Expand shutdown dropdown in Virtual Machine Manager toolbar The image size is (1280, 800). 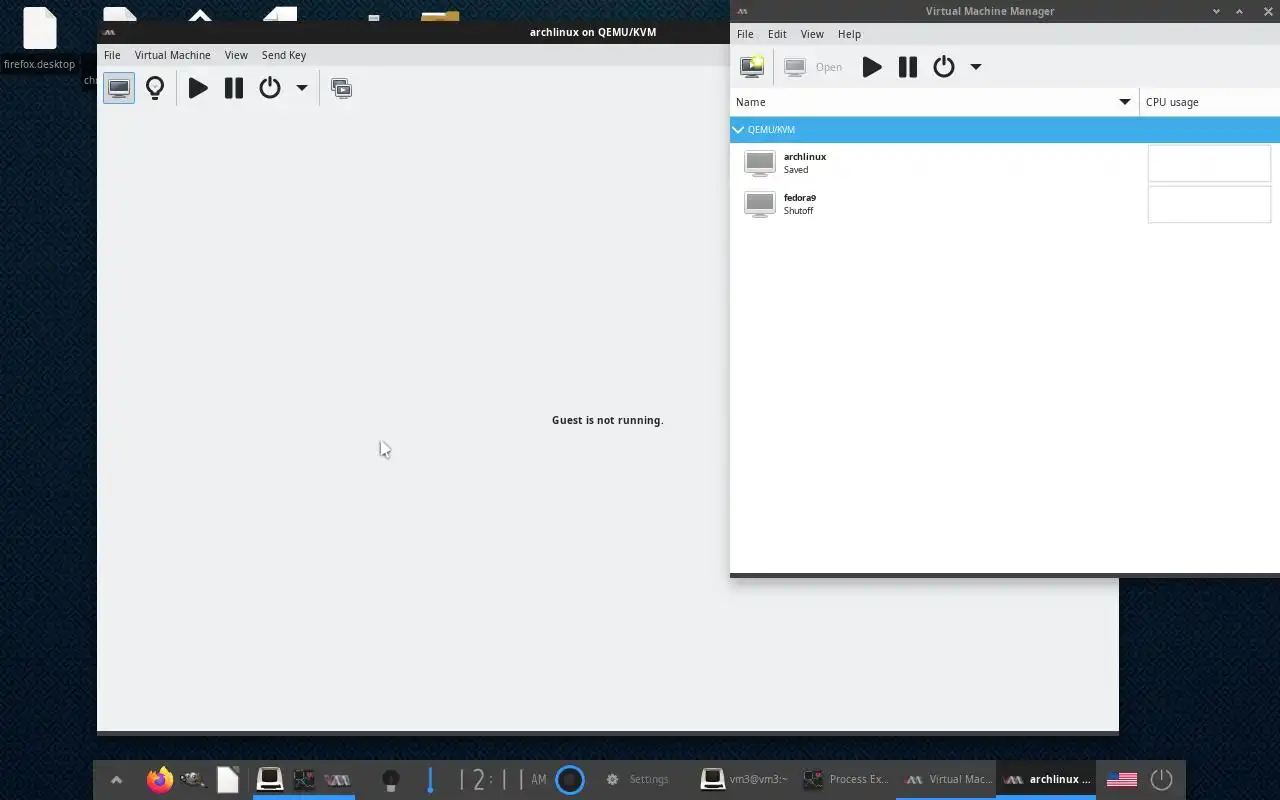(976, 67)
